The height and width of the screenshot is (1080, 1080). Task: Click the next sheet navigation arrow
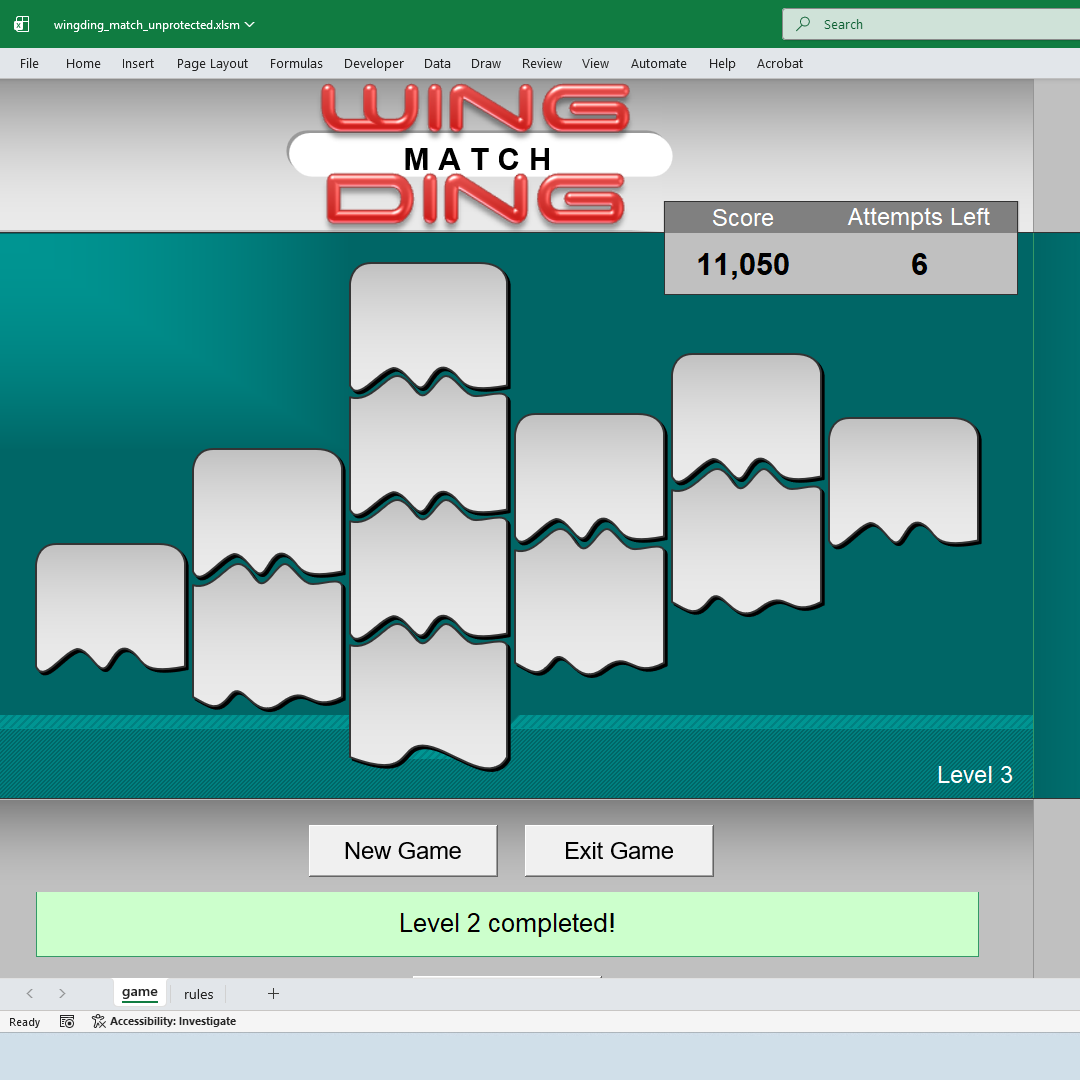pos(61,993)
